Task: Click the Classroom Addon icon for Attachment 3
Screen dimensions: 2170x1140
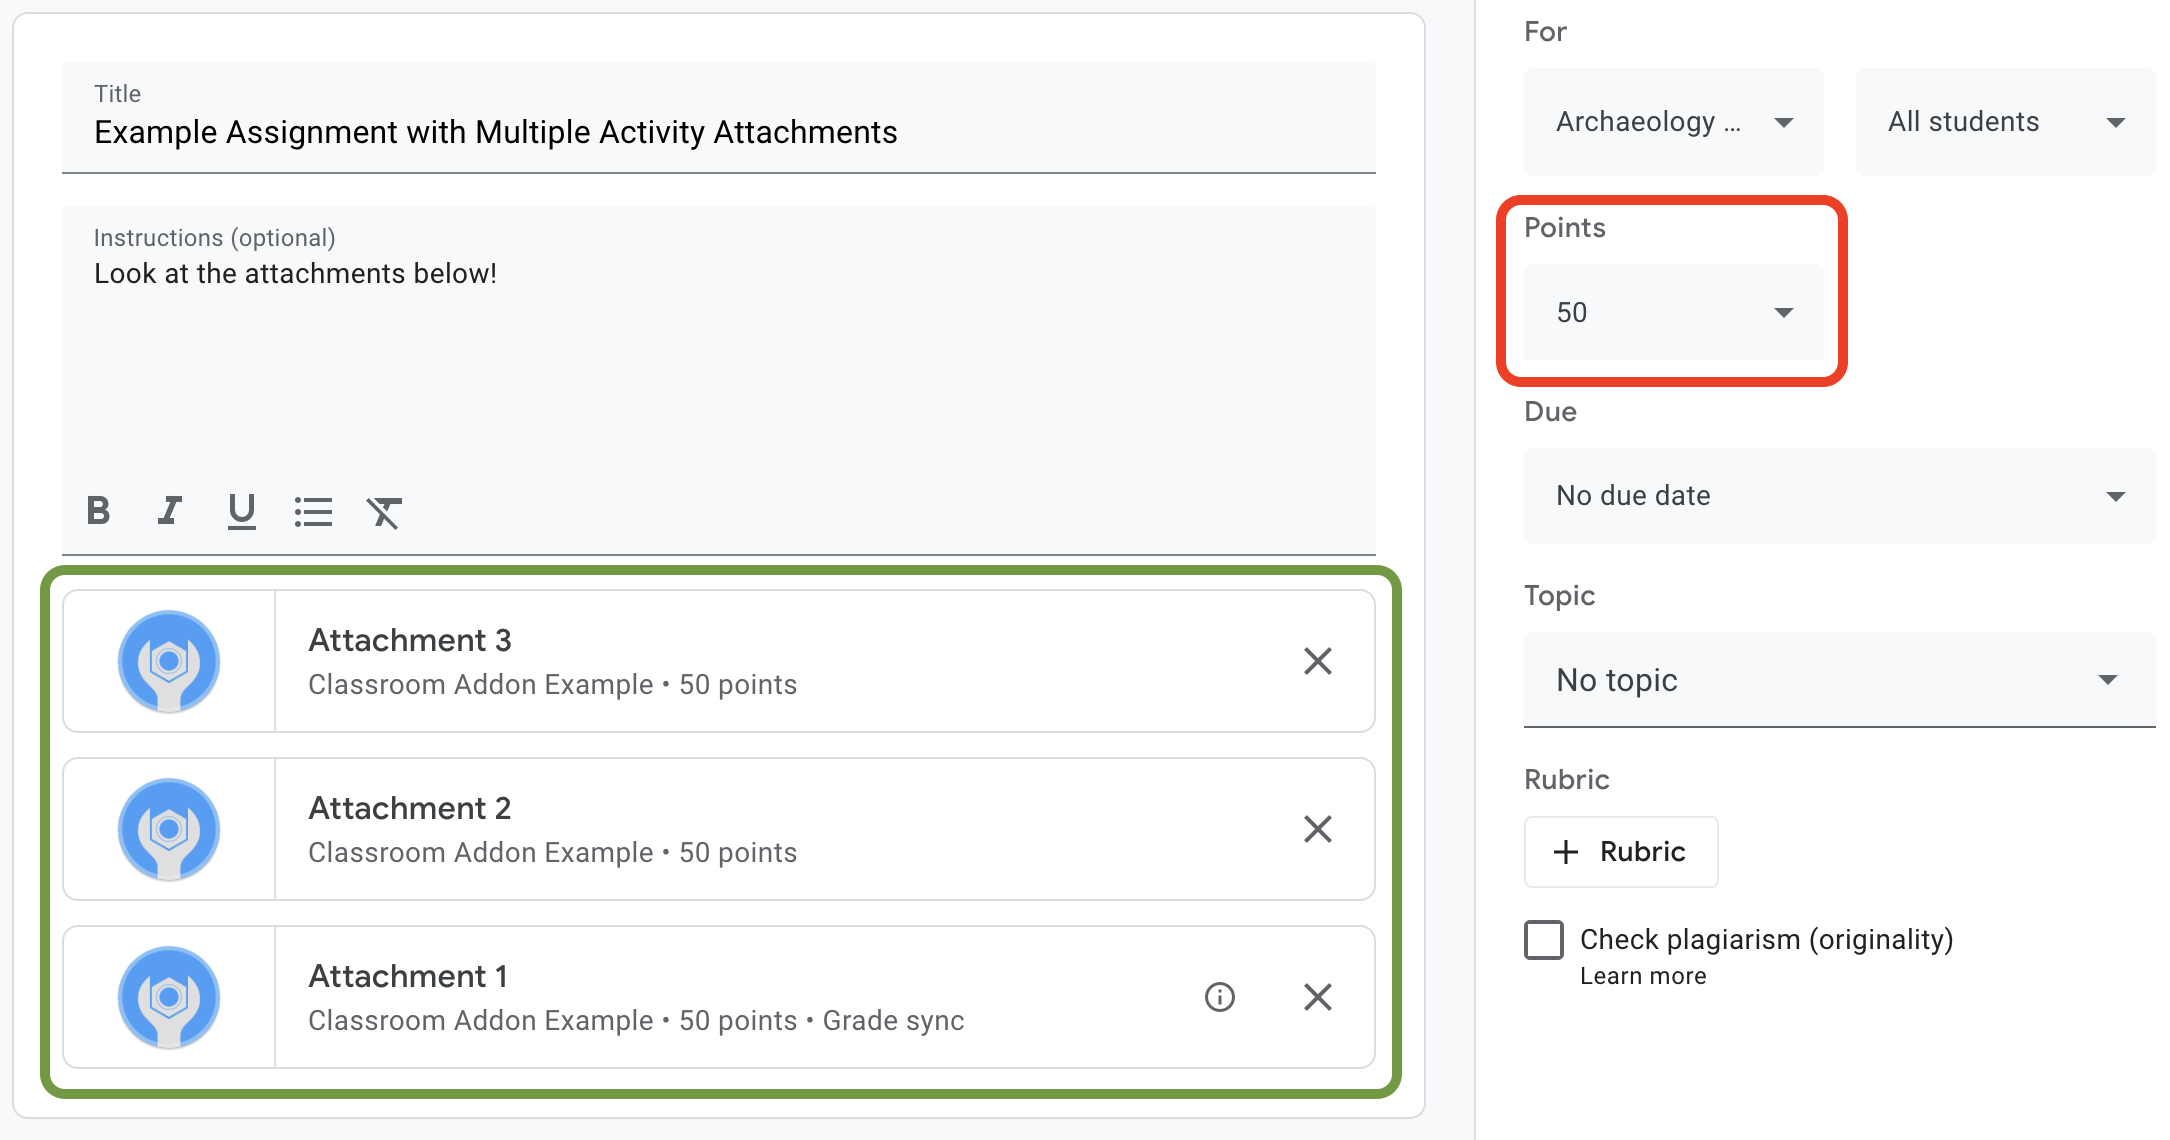Action: tap(168, 660)
